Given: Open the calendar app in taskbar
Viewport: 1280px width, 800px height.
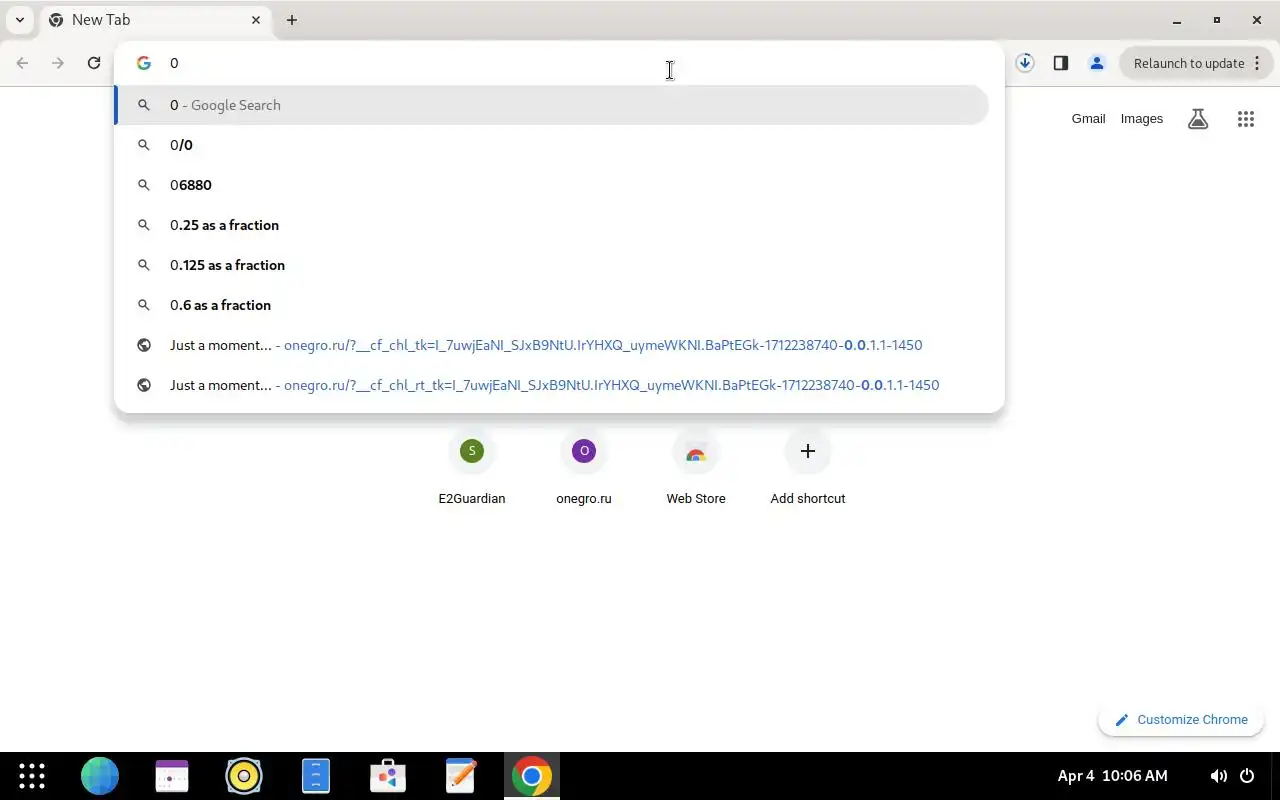Looking at the screenshot, I should pos(172,776).
